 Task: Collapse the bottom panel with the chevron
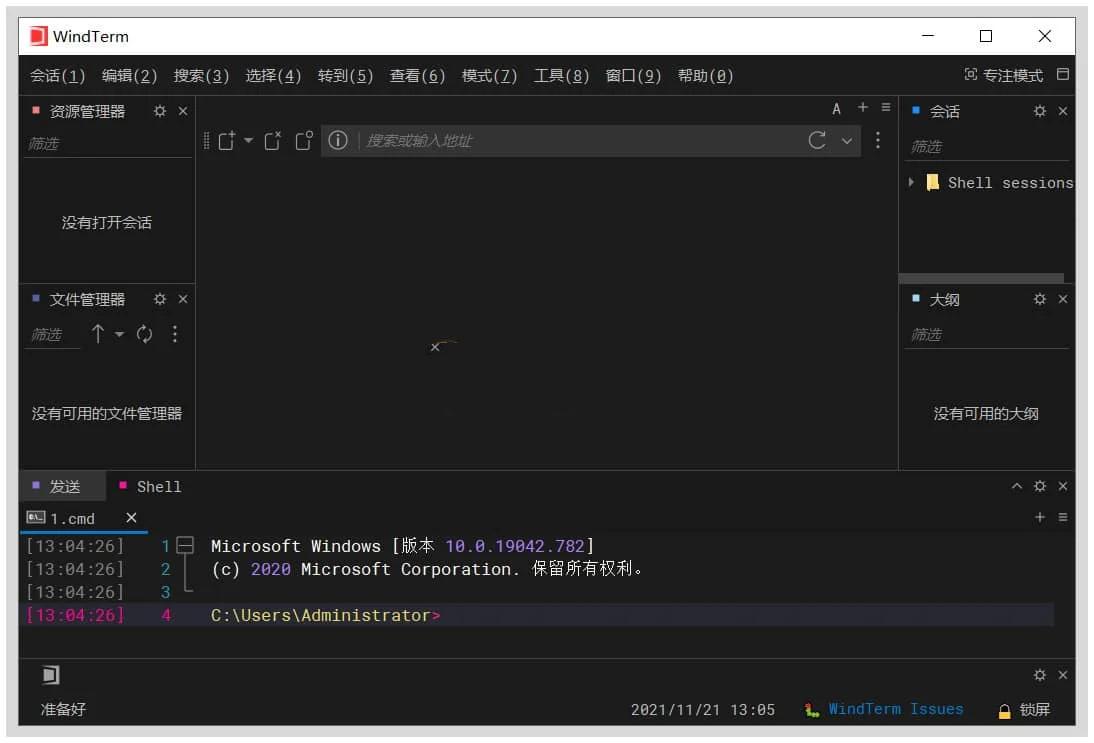coord(1017,486)
